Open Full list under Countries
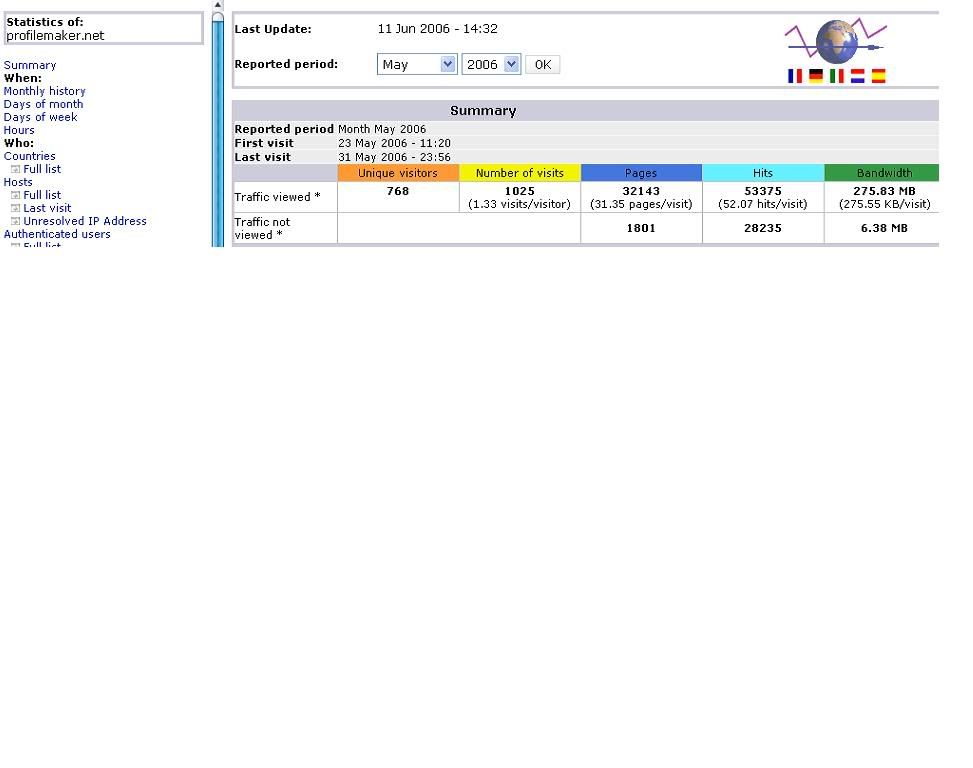 42,169
